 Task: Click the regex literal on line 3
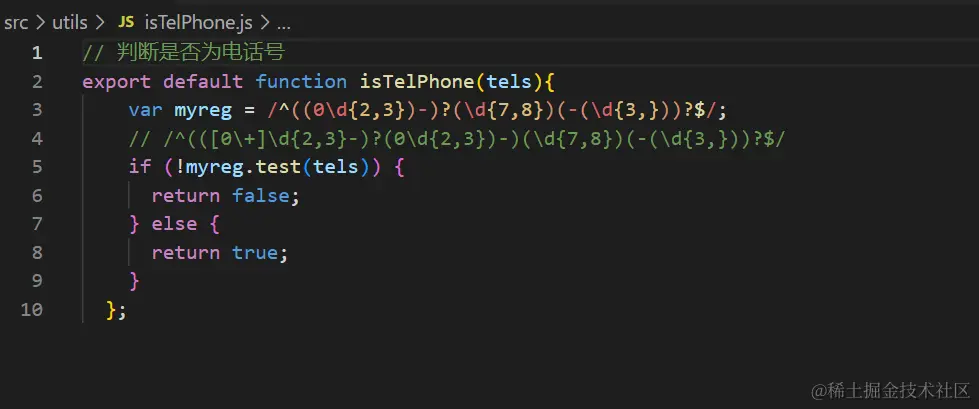[x=491, y=111]
